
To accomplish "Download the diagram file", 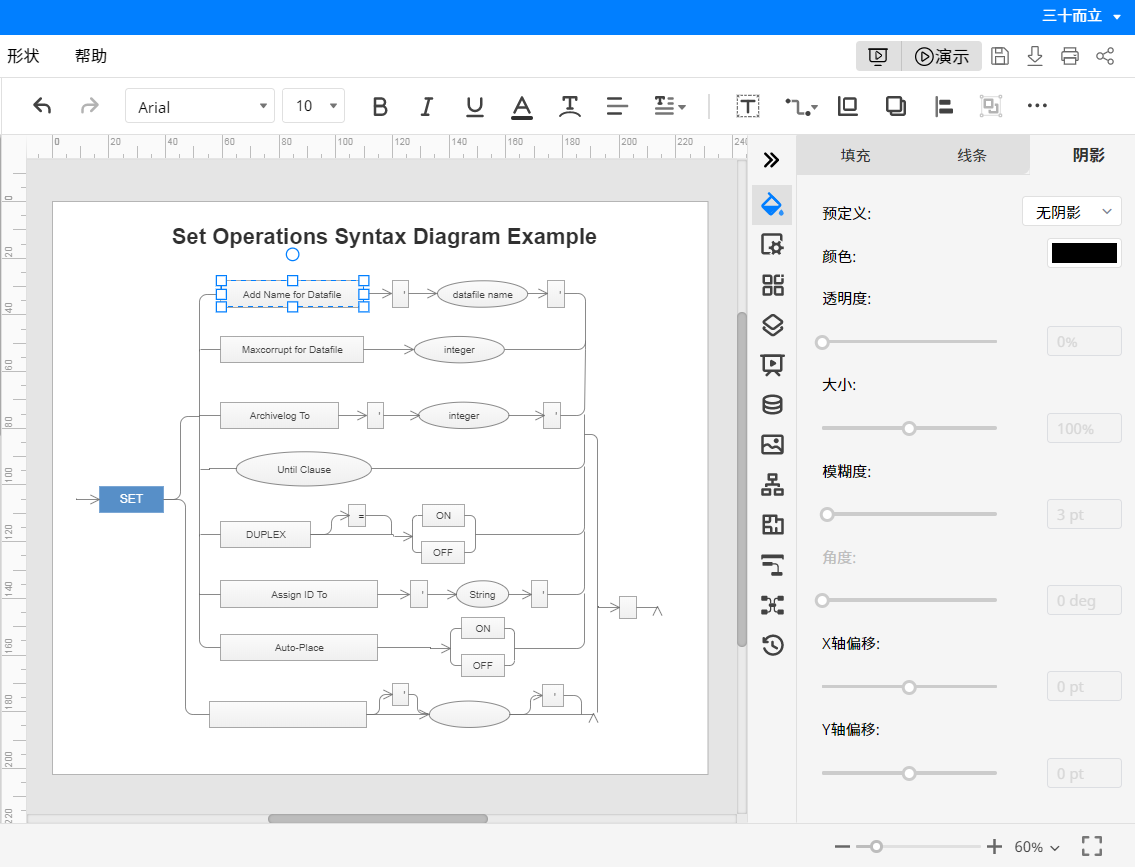I will click(1035, 56).
